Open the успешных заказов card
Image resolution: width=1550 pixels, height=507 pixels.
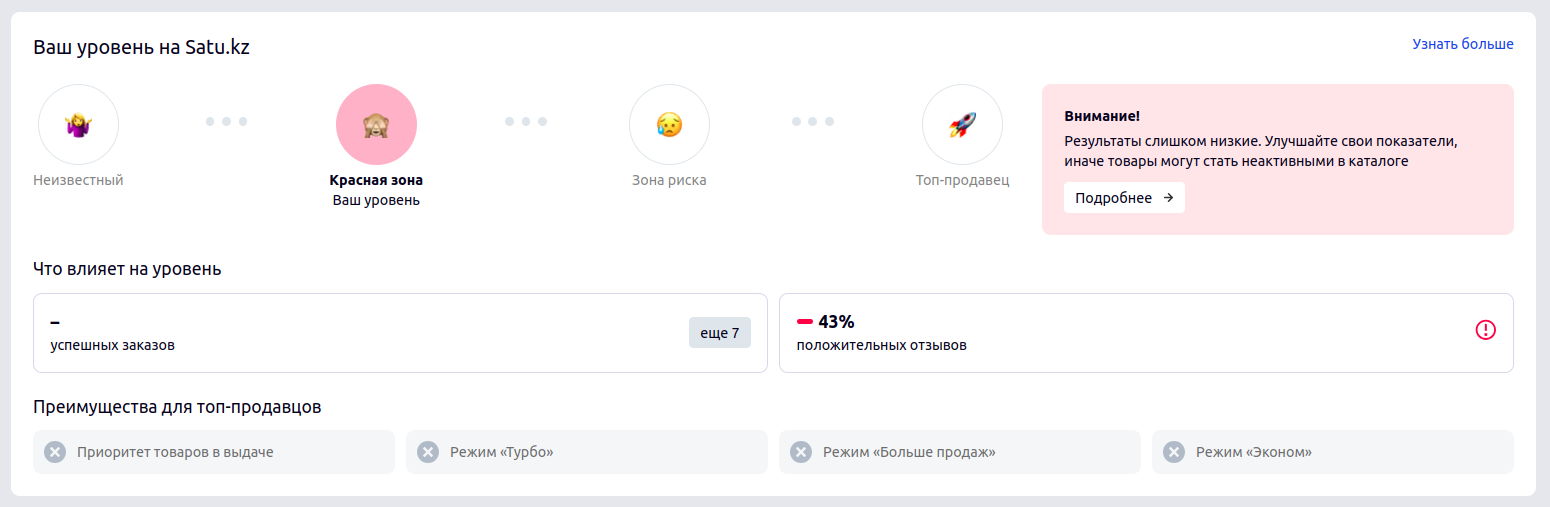400,333
